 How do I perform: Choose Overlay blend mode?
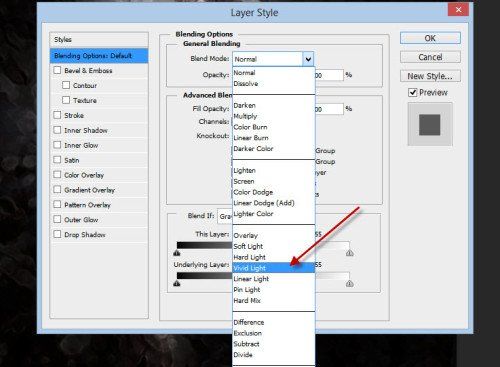point(274,235)
